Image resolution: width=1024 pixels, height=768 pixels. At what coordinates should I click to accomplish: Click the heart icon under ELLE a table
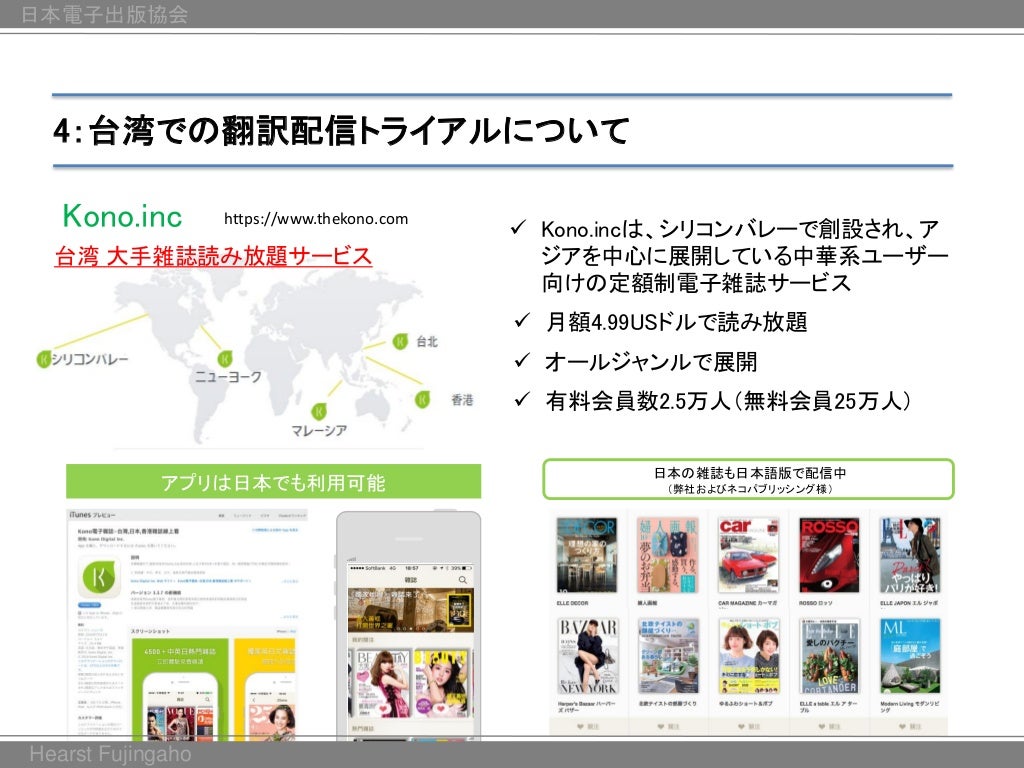pos(822,726)
